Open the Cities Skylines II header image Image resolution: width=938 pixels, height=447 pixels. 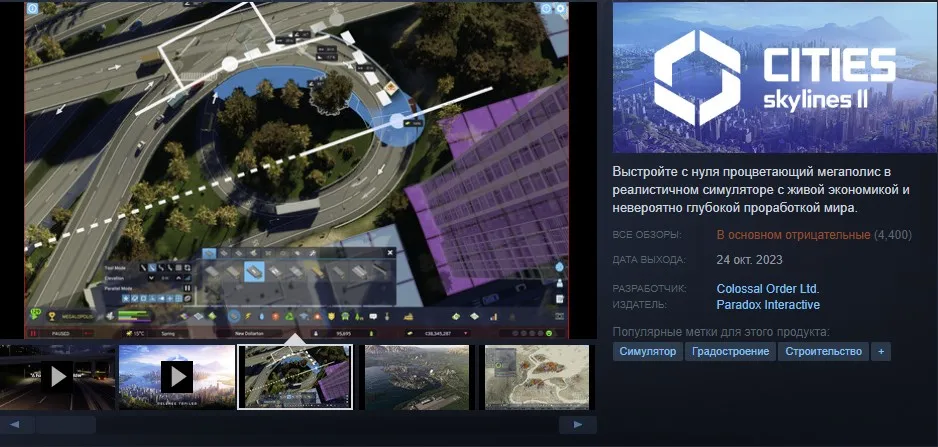(775, 77)
